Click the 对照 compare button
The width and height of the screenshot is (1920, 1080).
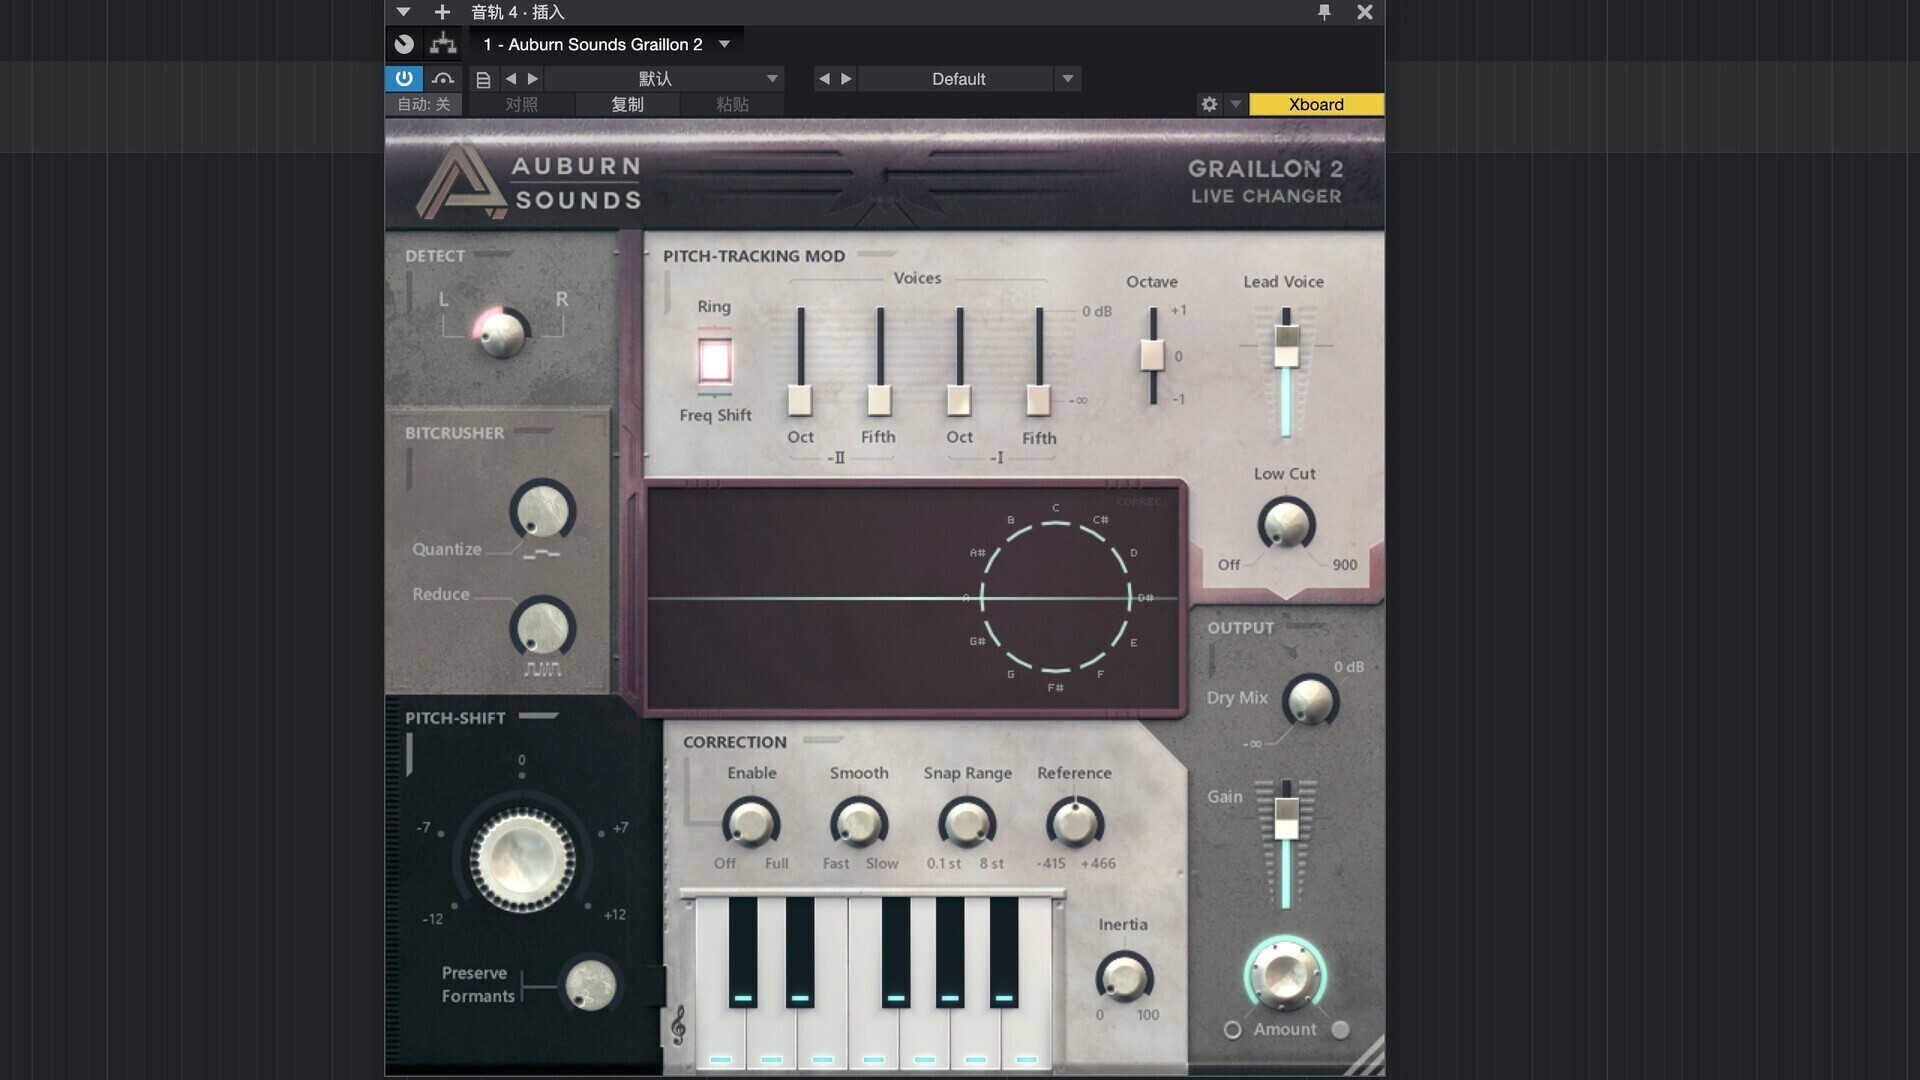pyautogui.click(x=521, y=104)
